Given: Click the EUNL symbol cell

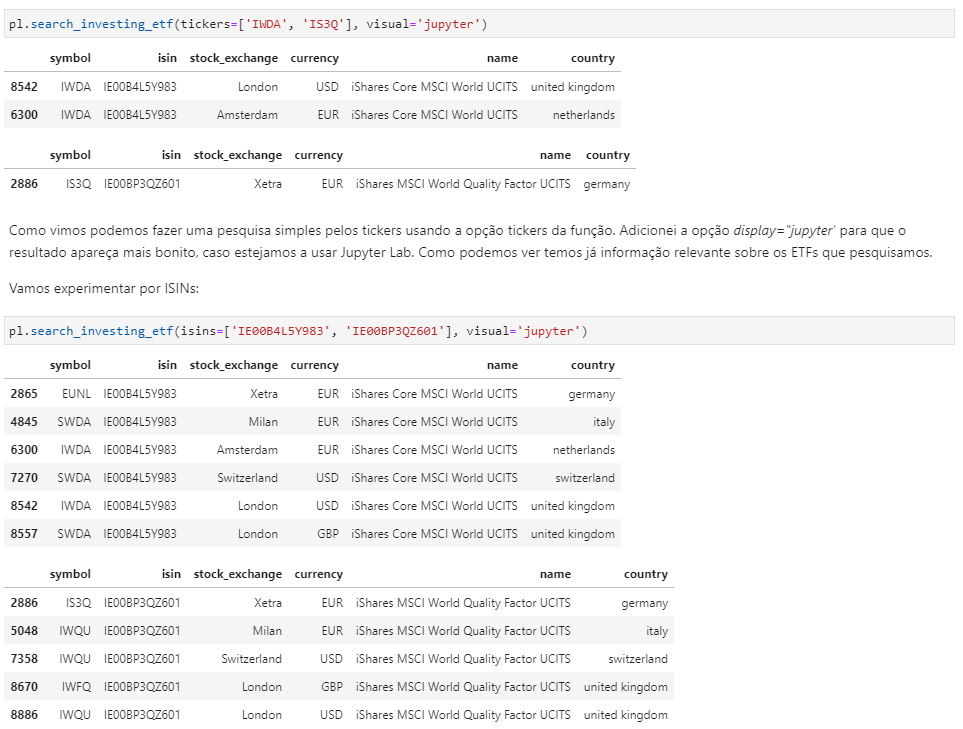Looking at the screenshot, I should click(x=75, y=394).
